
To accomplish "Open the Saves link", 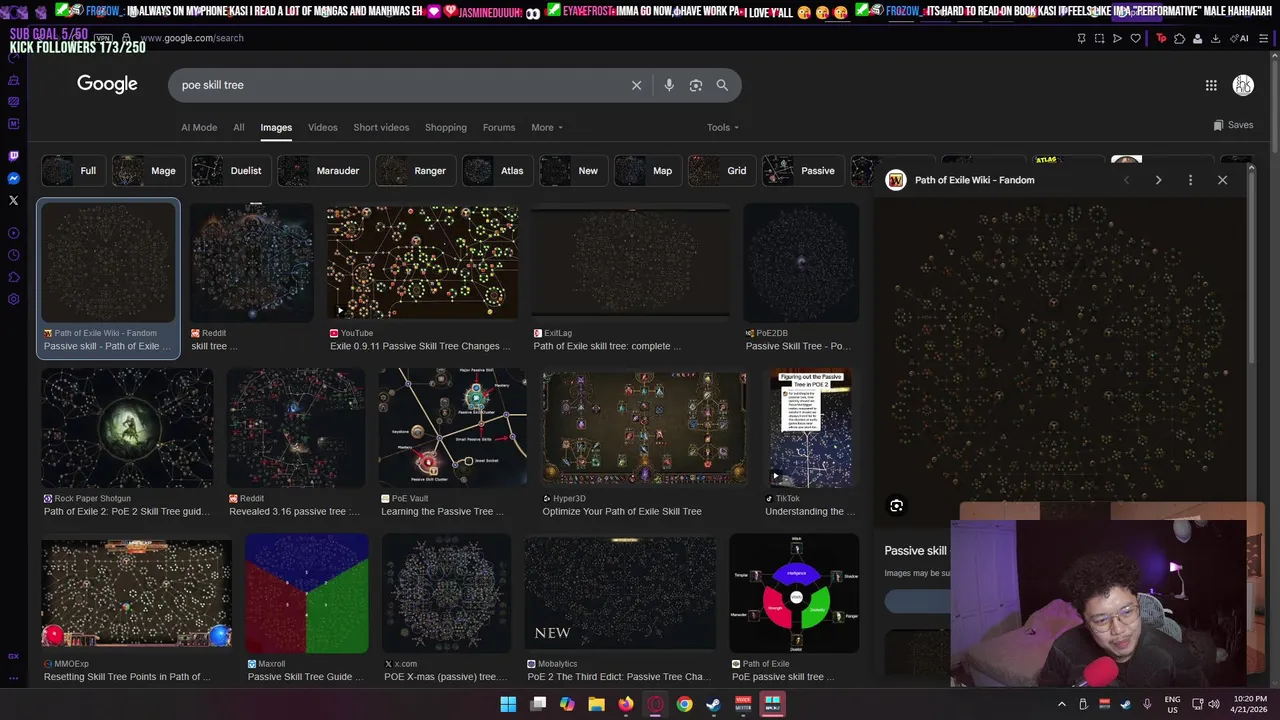I will pyautogui.click(x=1233, y=125).
